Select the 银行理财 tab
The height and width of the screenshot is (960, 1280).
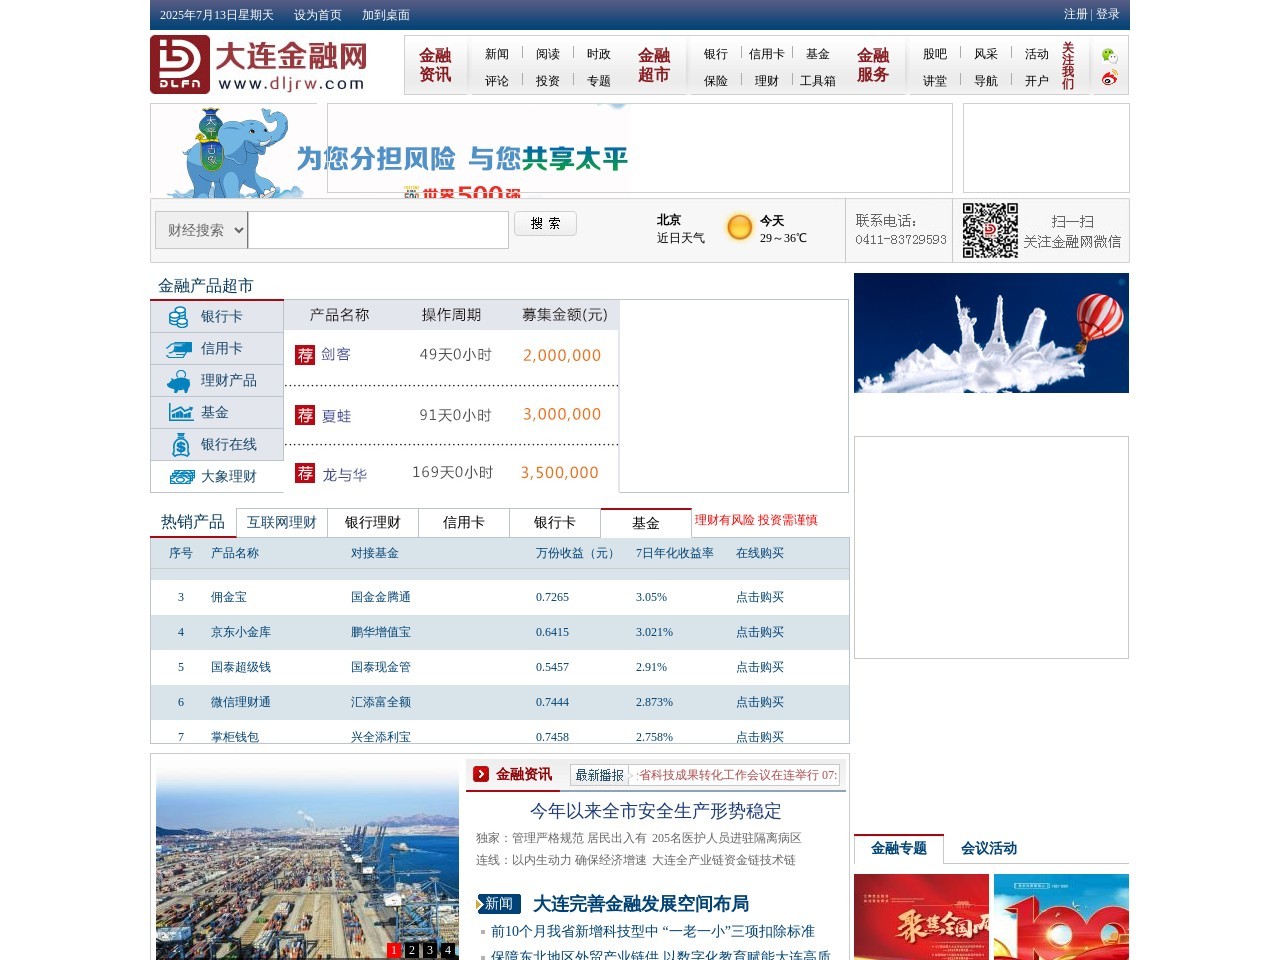(372, 522)
